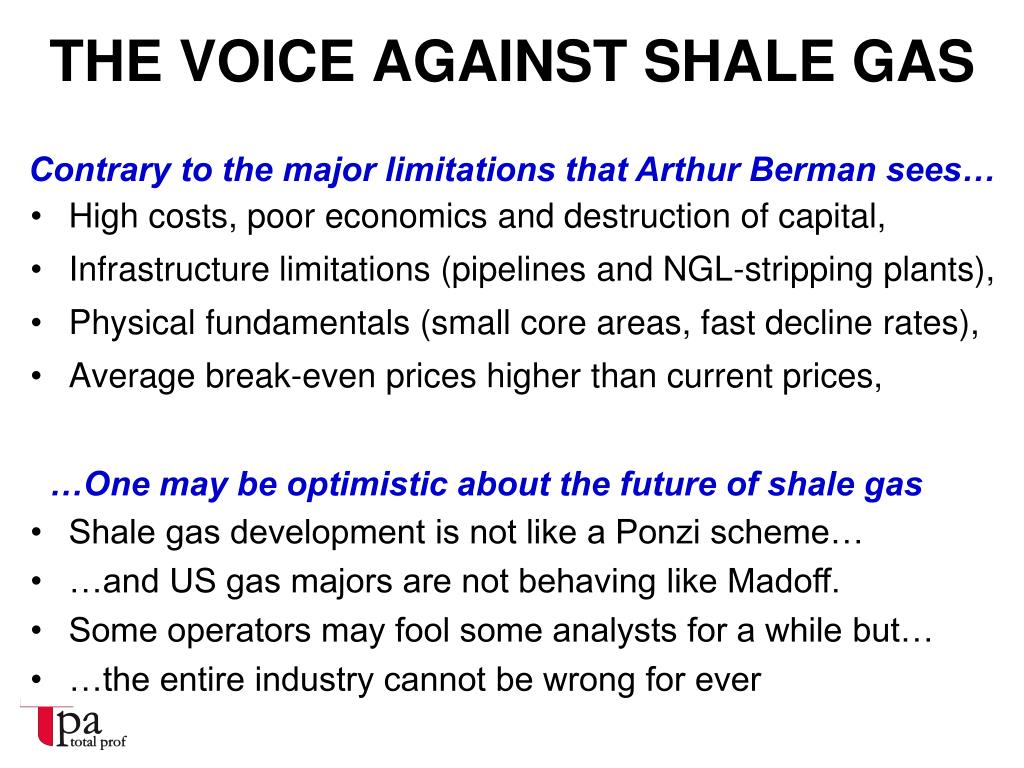Click the Average break-even prices bullet
1024x768 pixels.
(475, 376)
